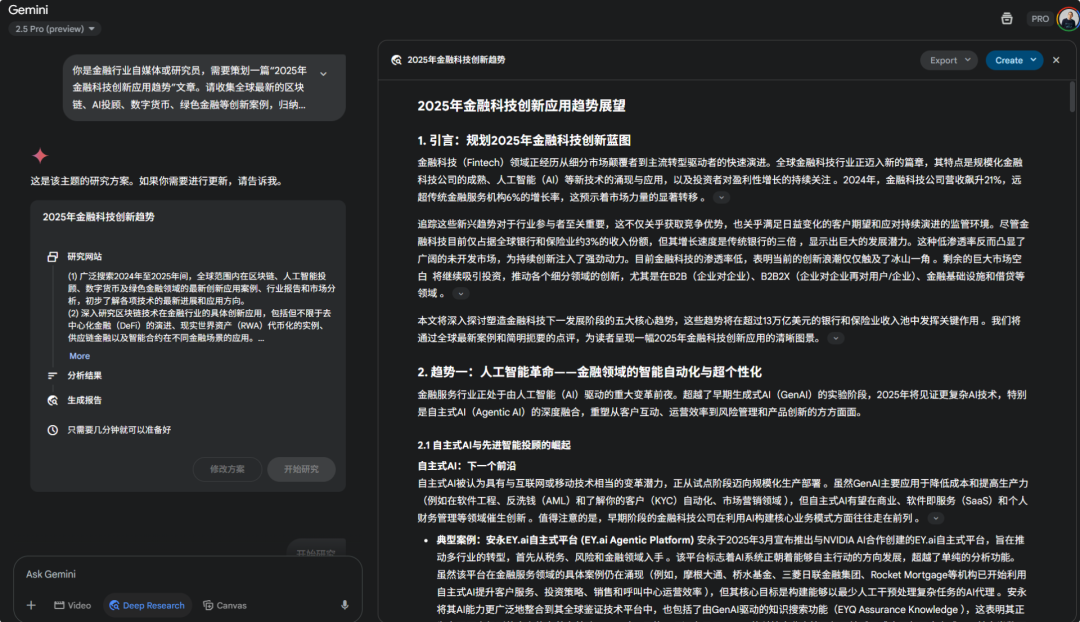
Task: Open the Gemini home menu
Action: click(x=29, y=10)
